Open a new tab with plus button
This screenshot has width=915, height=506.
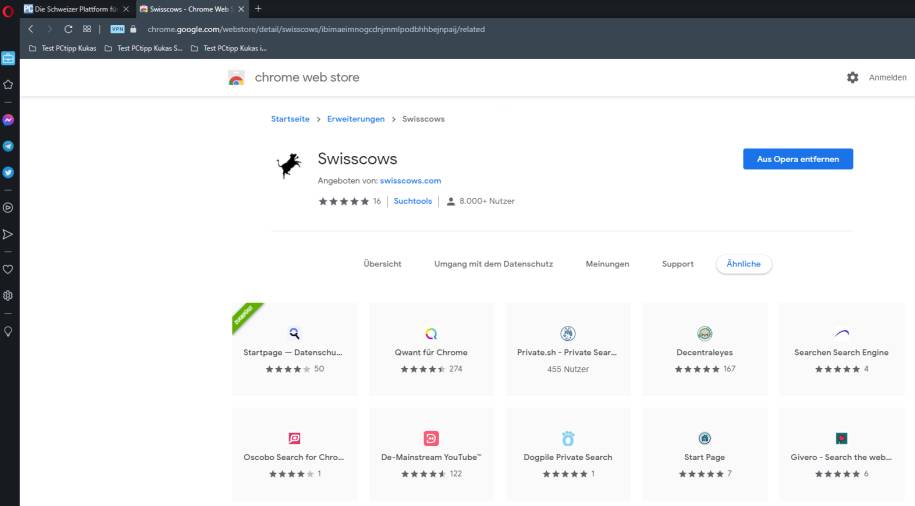(x=258, y=9)
